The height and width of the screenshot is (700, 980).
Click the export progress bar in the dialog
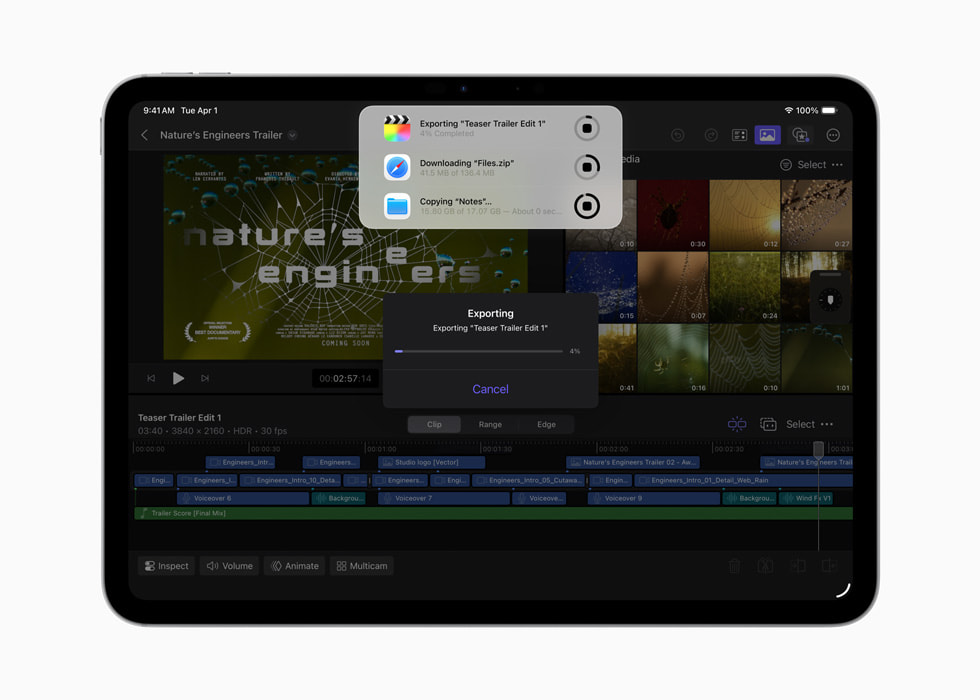coord(480,351)
